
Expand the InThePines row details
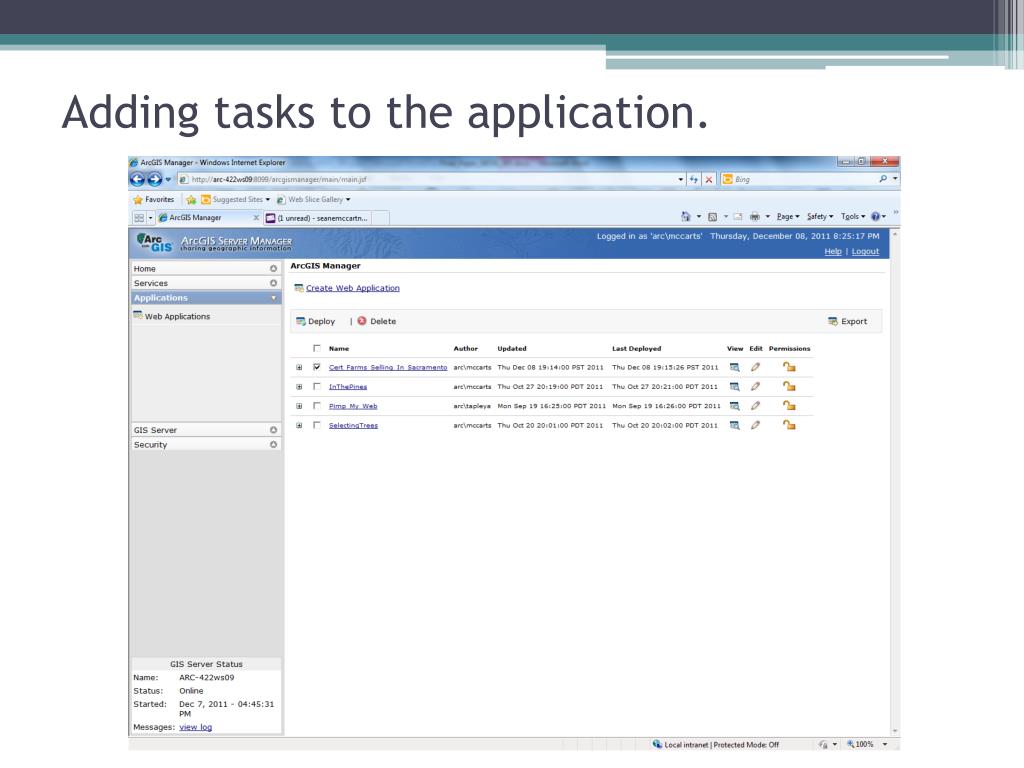point(299,387)
